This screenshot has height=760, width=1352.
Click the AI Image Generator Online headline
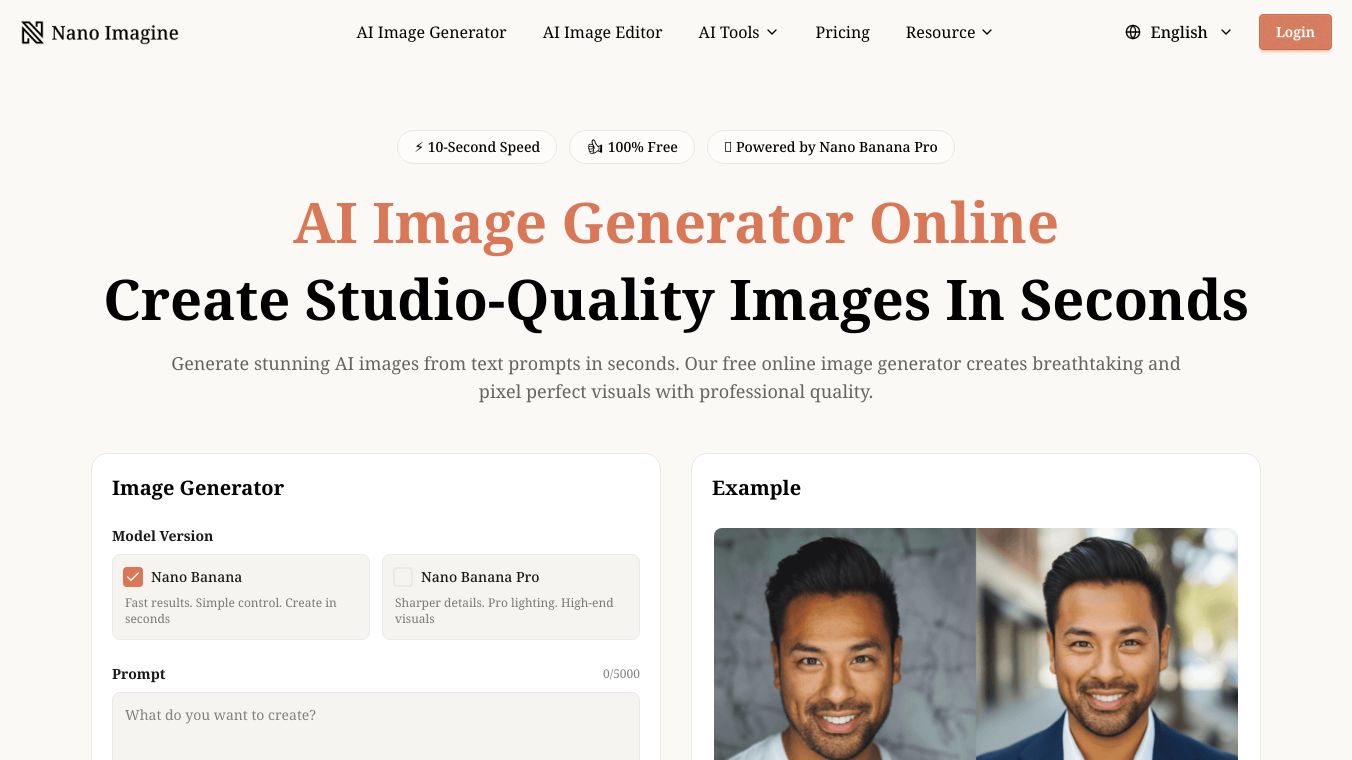pos(676,222)
